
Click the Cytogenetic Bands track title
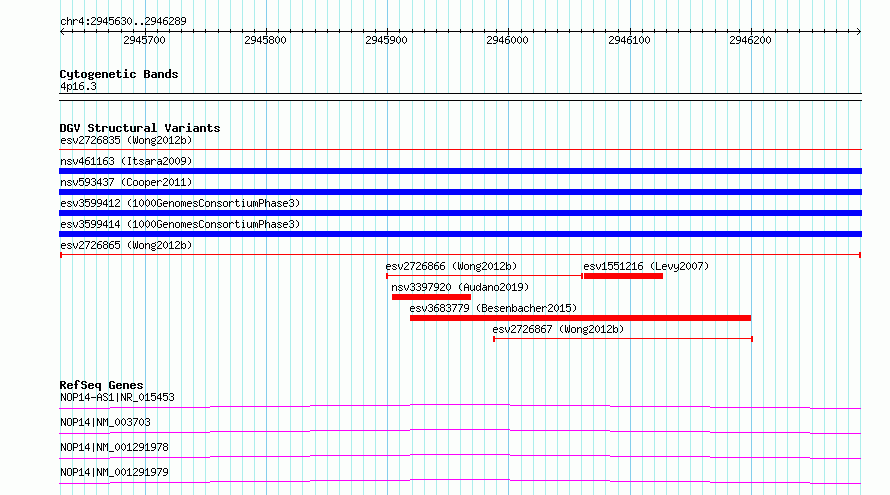coord(119,74)
